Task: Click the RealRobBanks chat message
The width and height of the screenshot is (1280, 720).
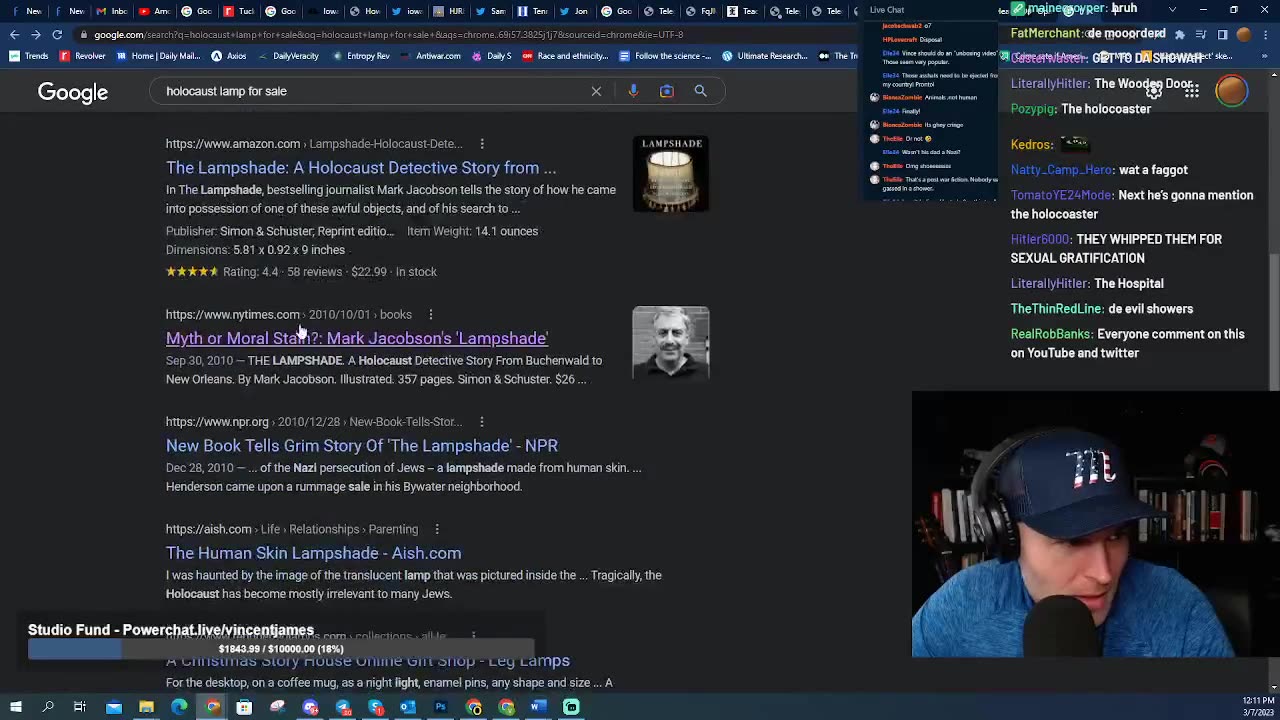Action: [1128, 343]
